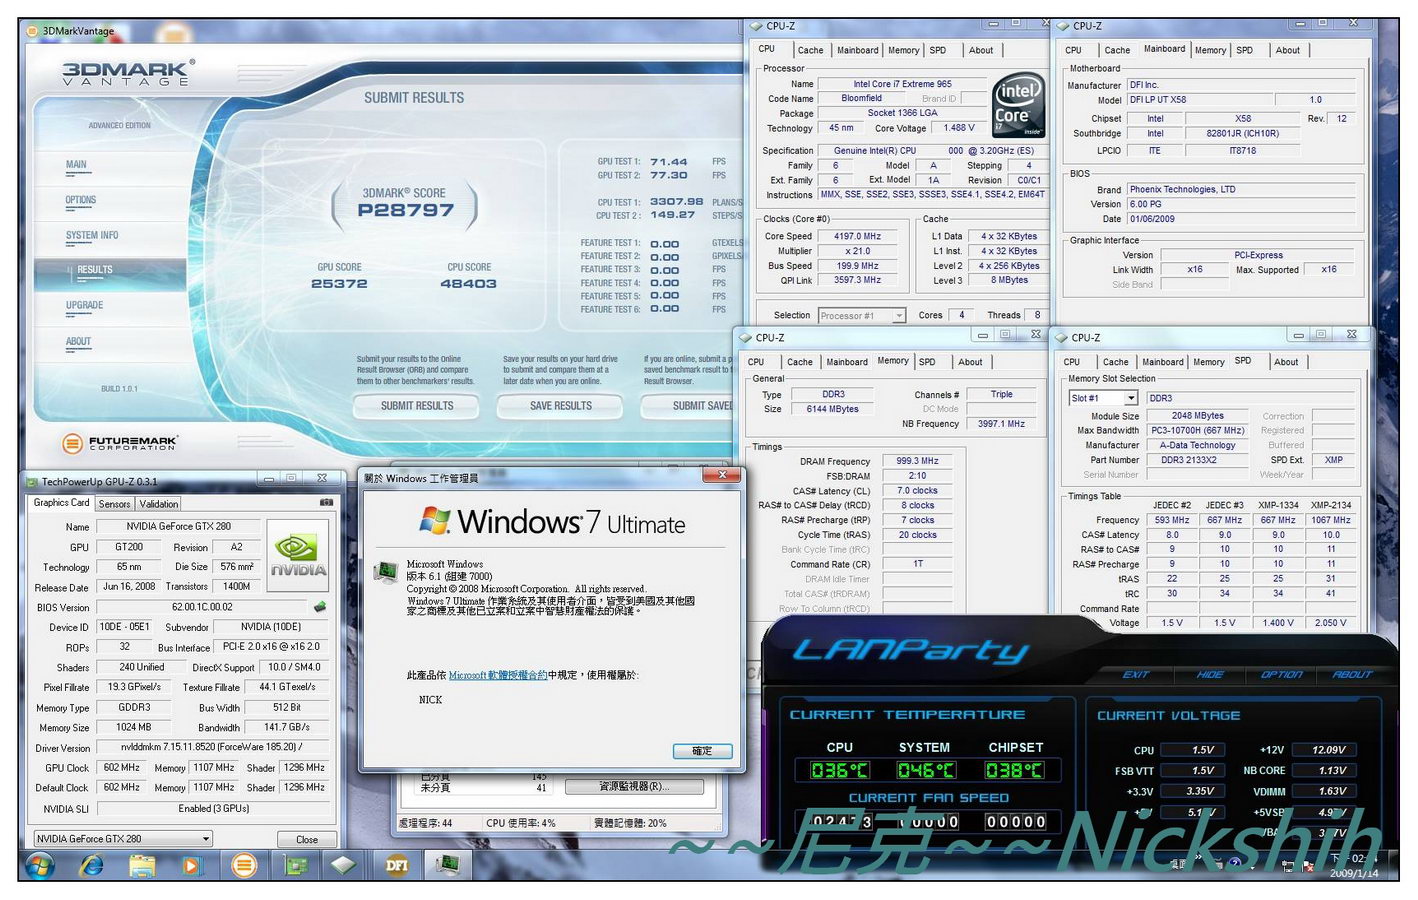
Task: Click the Intel Core logo in CPU-Z
Action: click(x=1018, y=107)
